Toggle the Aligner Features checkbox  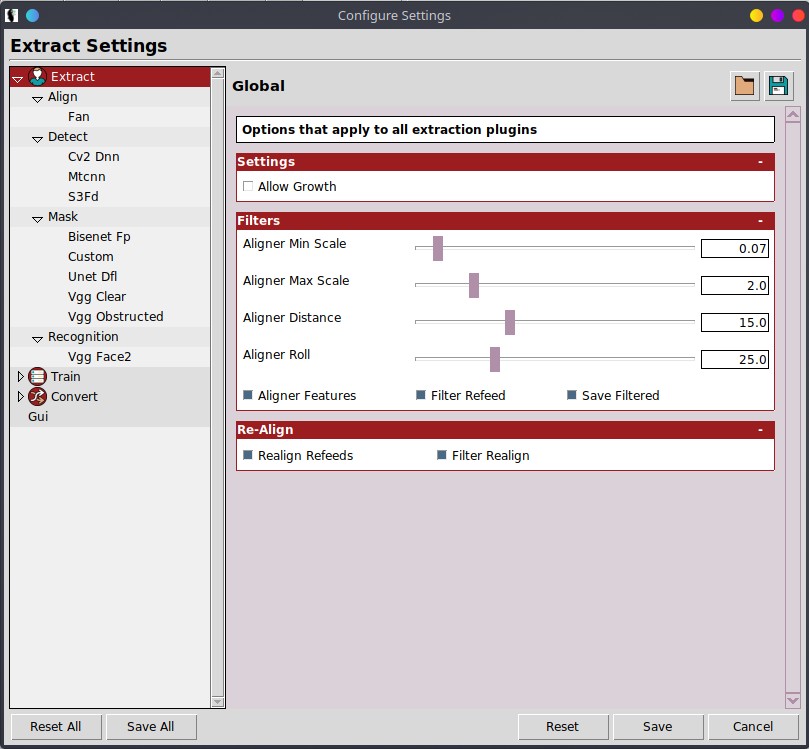(x=248, y=395)
